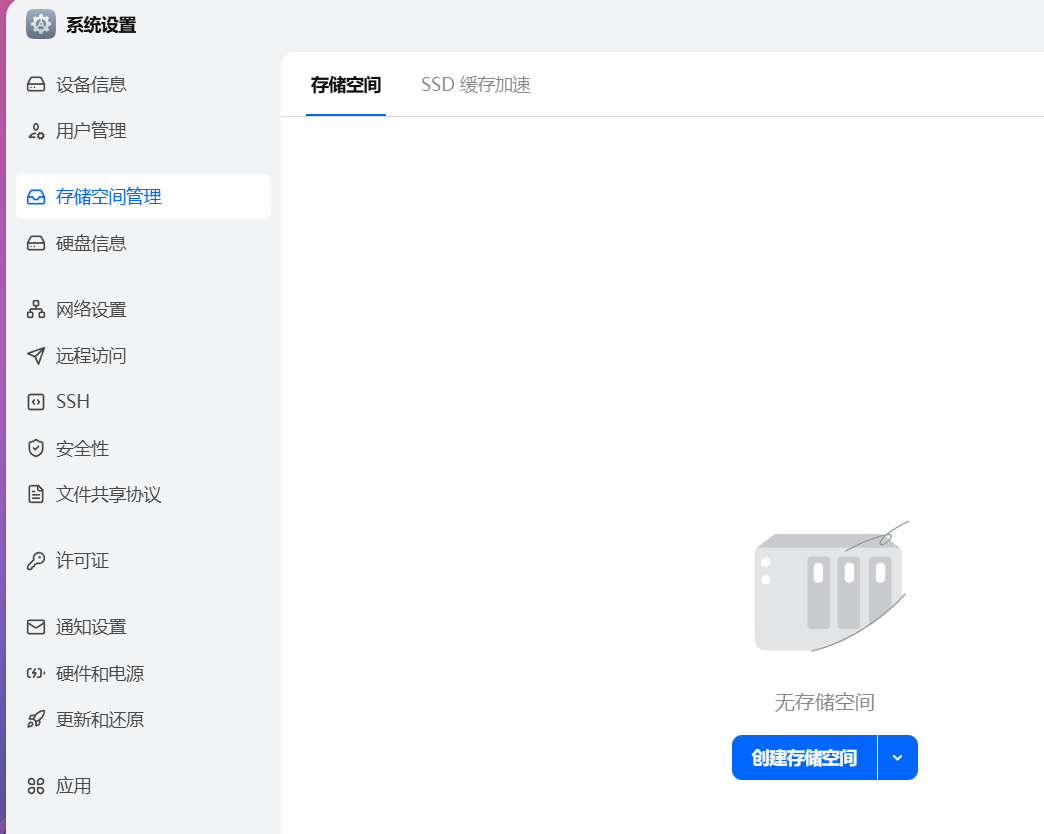The image size is (1044, 834).
Task: Click the system settings gear icon at top
Action: [40, 24]
